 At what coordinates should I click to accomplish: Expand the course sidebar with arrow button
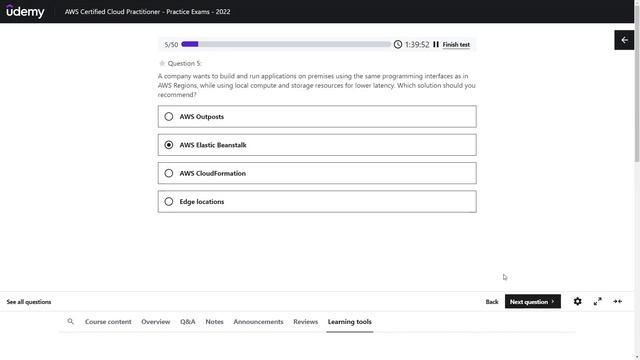pyautogui.click(x=624, y=40)
